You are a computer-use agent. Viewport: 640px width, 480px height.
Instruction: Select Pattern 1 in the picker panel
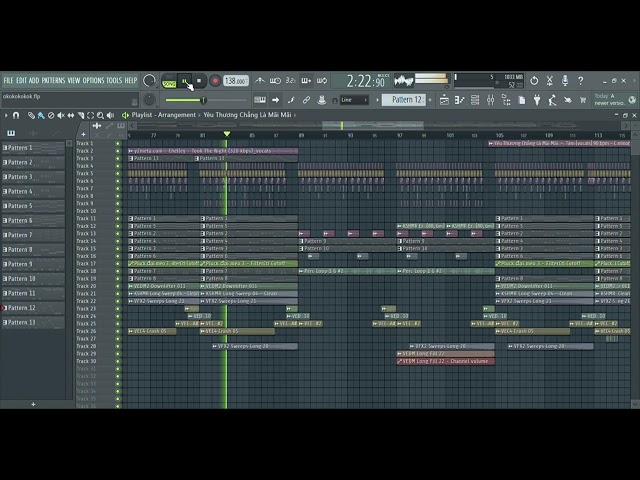[33, 148]
